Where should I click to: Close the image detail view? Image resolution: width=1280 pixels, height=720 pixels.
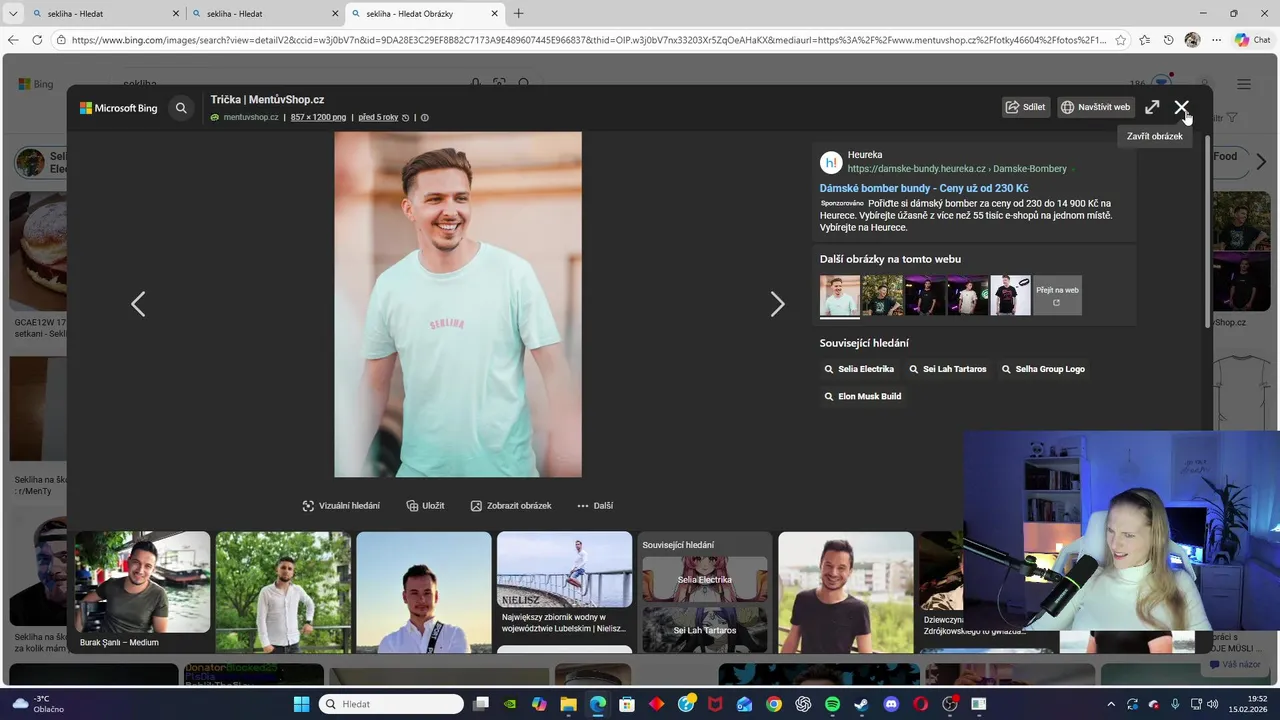(1181, 107)
